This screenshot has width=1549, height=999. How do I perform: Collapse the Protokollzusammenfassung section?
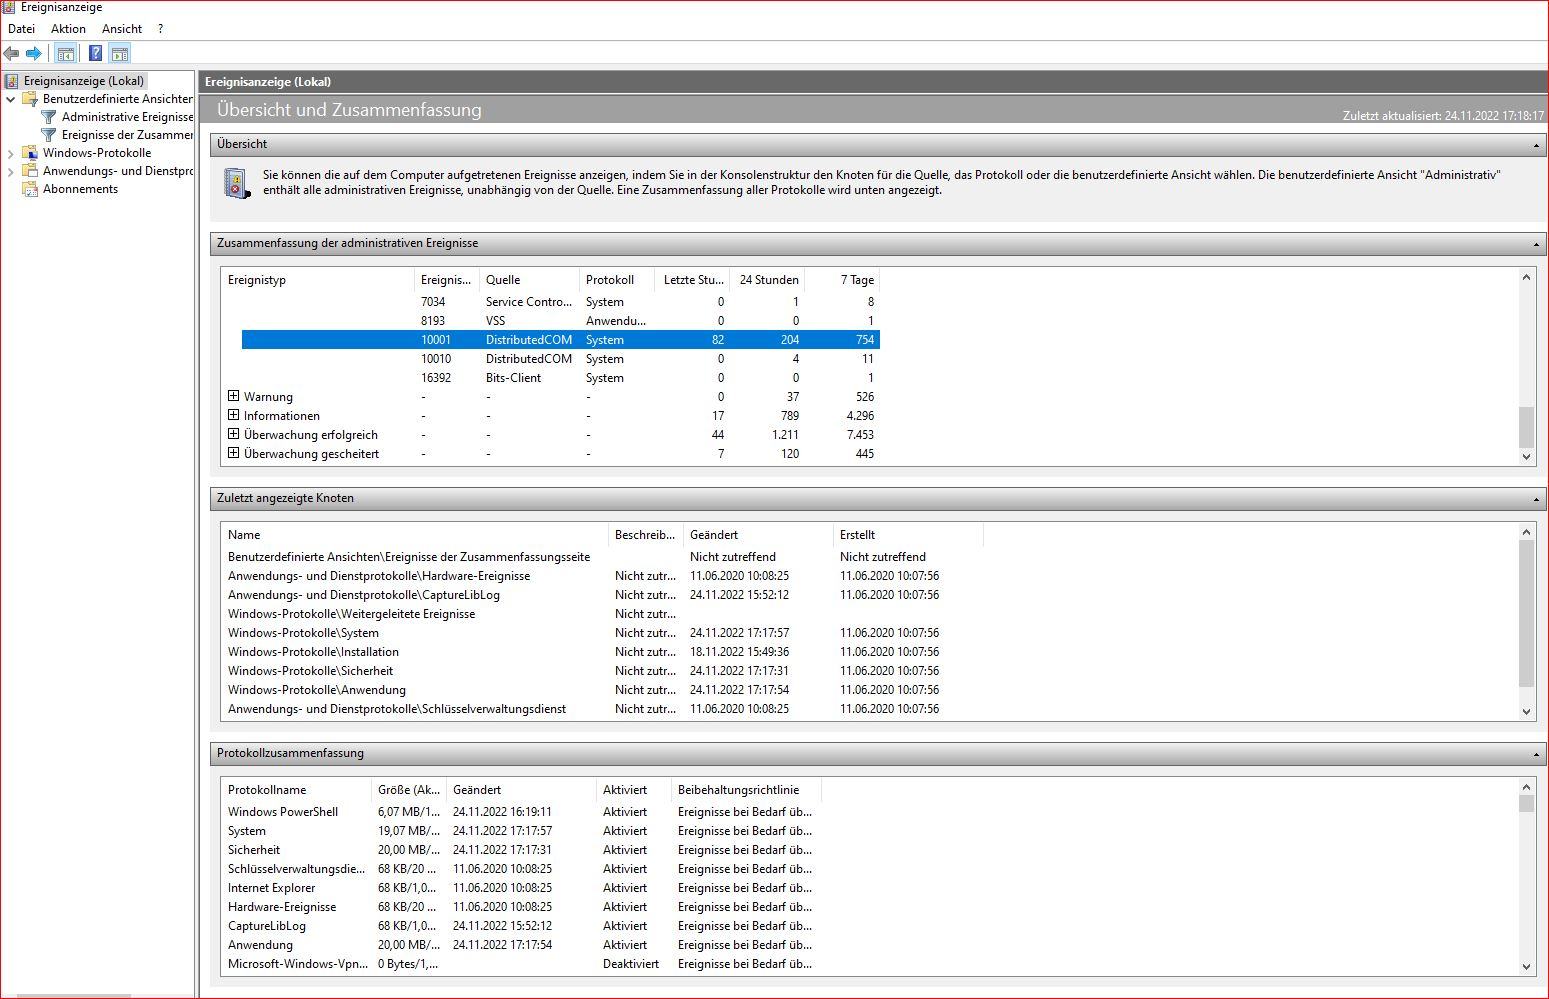pos(1536,754)
